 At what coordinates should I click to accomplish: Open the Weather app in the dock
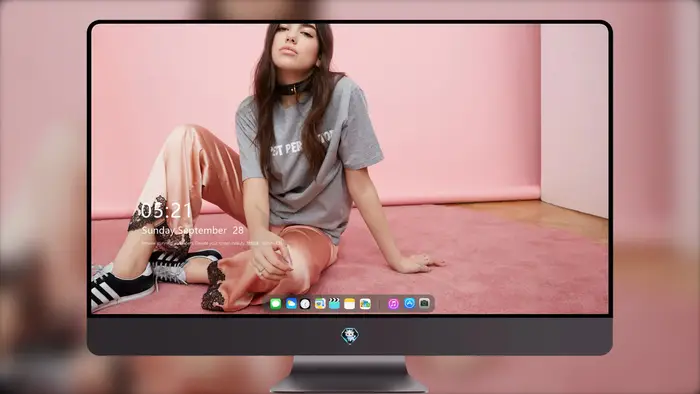[291, 304]
